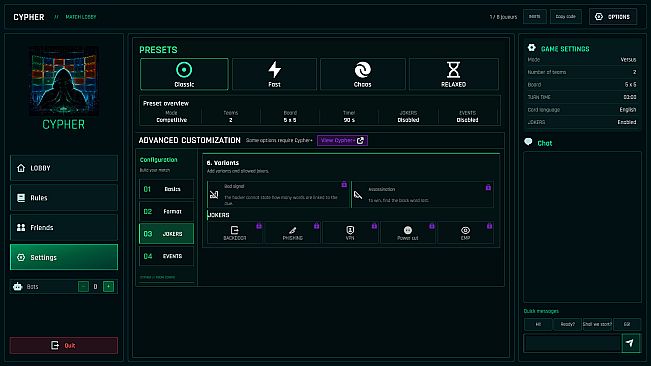The width and height of the screenshot is (651, 366).
Task: Select the Fast preset lightning icon
Action: pyautogui.click(x=274, y=70)
